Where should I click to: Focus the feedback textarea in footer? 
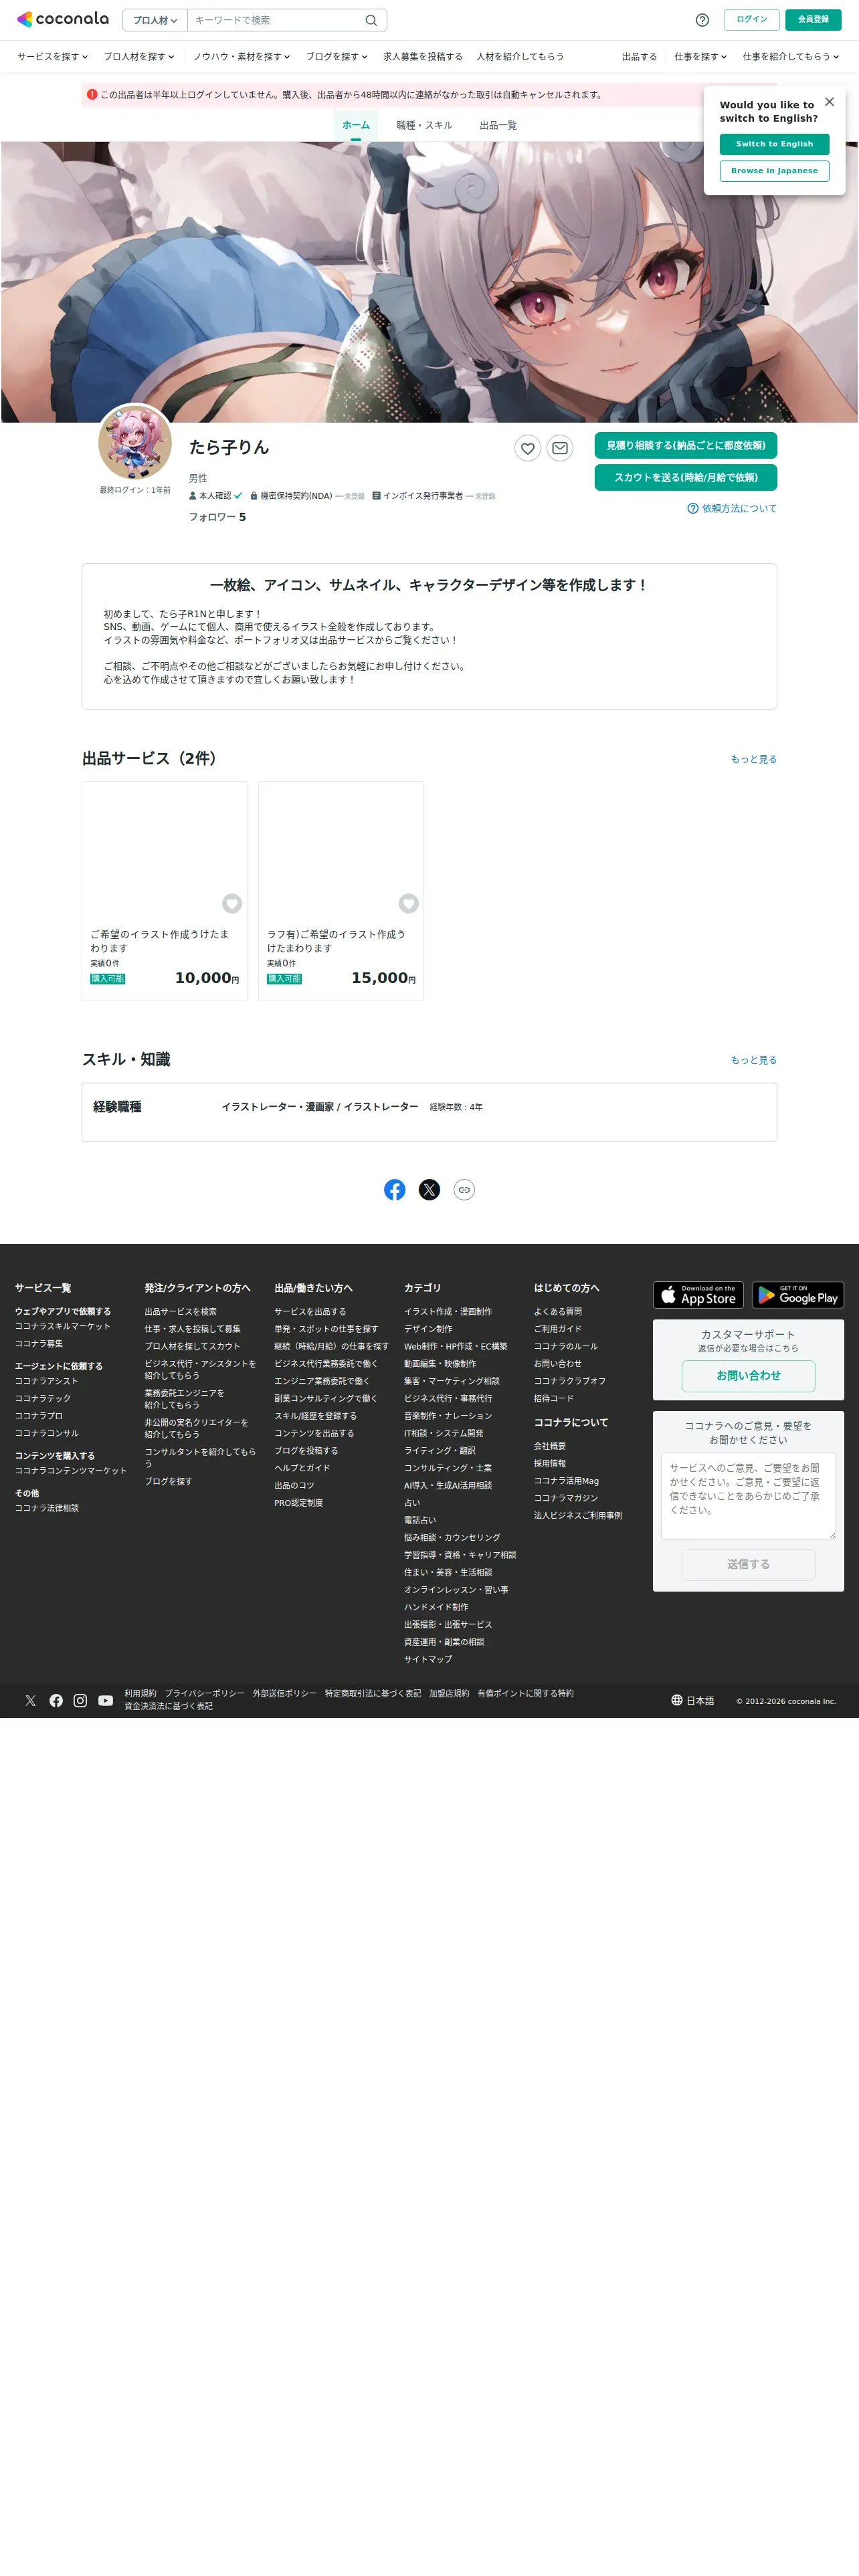coord(748,1496)
